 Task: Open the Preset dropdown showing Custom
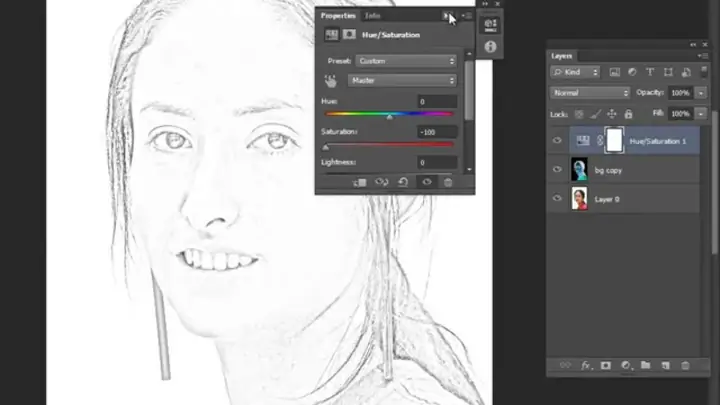406,61
